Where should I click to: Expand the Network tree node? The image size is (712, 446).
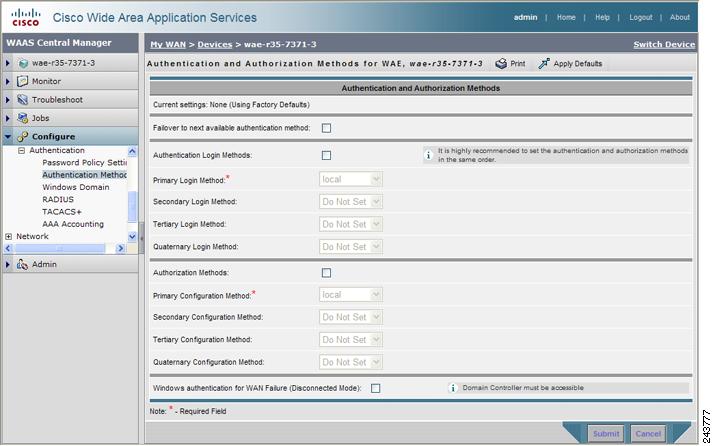tap(8, 237)
